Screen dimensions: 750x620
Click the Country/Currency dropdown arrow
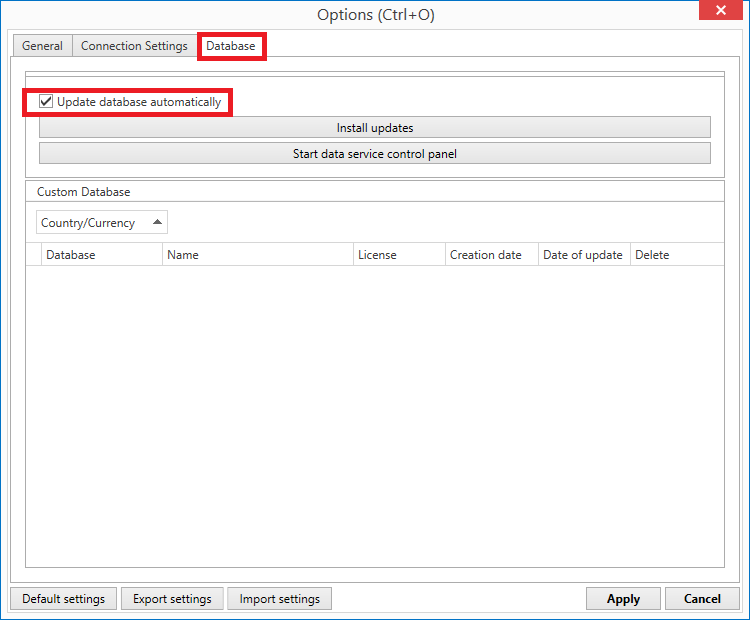[x=157, y=222]
